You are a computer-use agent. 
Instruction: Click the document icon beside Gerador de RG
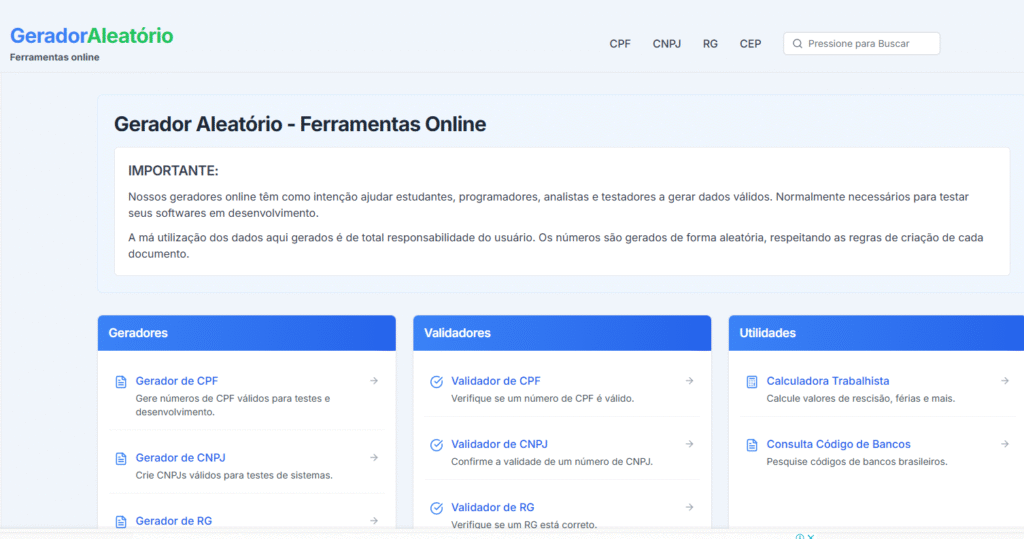(x=121, y=521)
